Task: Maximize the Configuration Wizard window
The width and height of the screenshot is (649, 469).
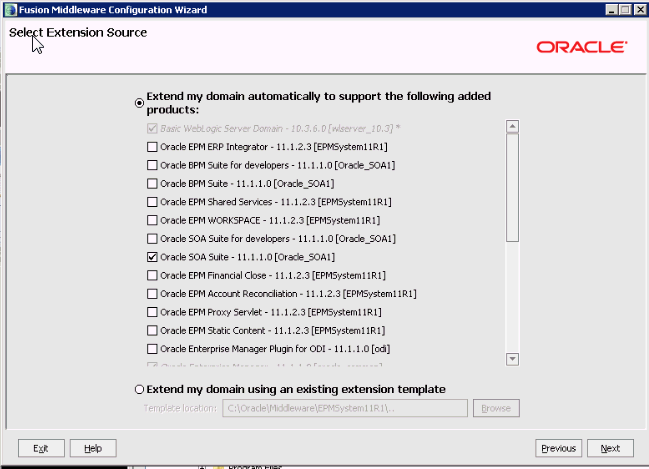Action: (x=625, y=10)
